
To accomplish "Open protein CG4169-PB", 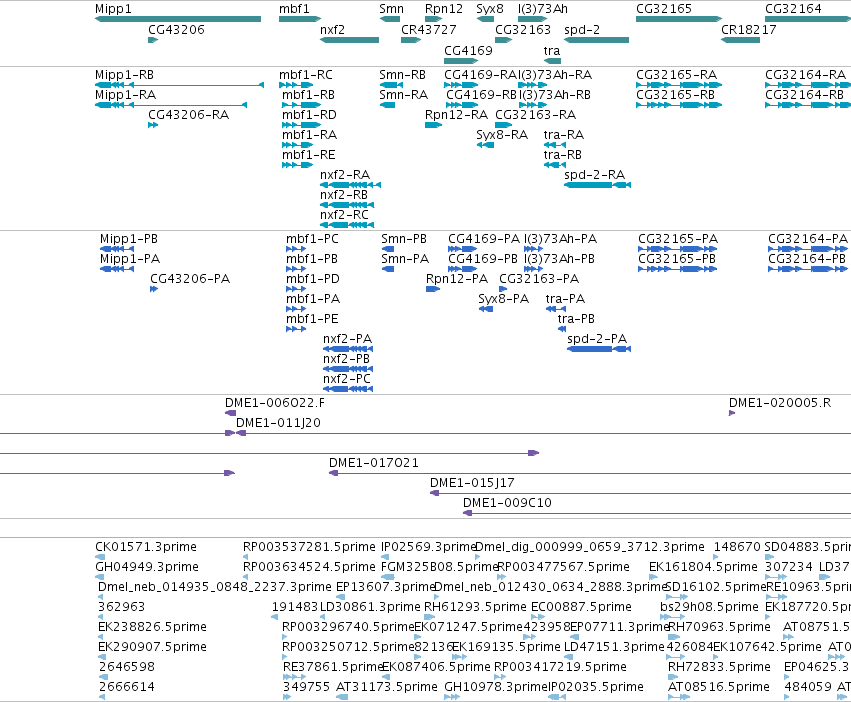I will tap(462, 269).
